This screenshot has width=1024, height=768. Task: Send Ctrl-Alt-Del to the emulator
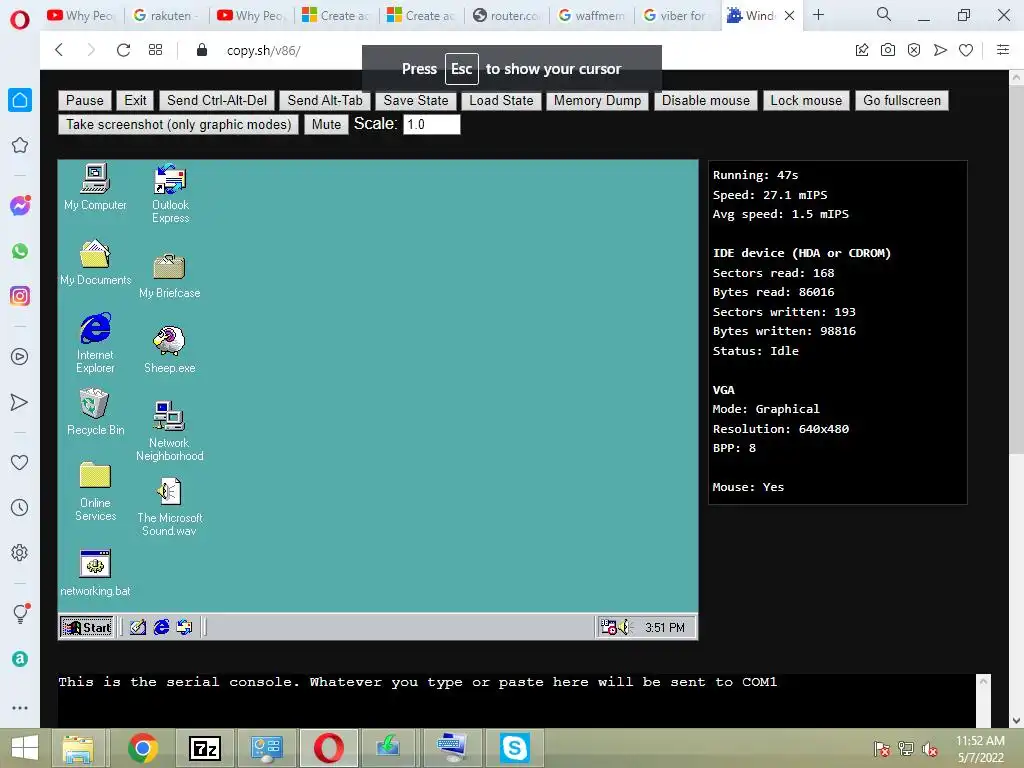coord(217,101)
